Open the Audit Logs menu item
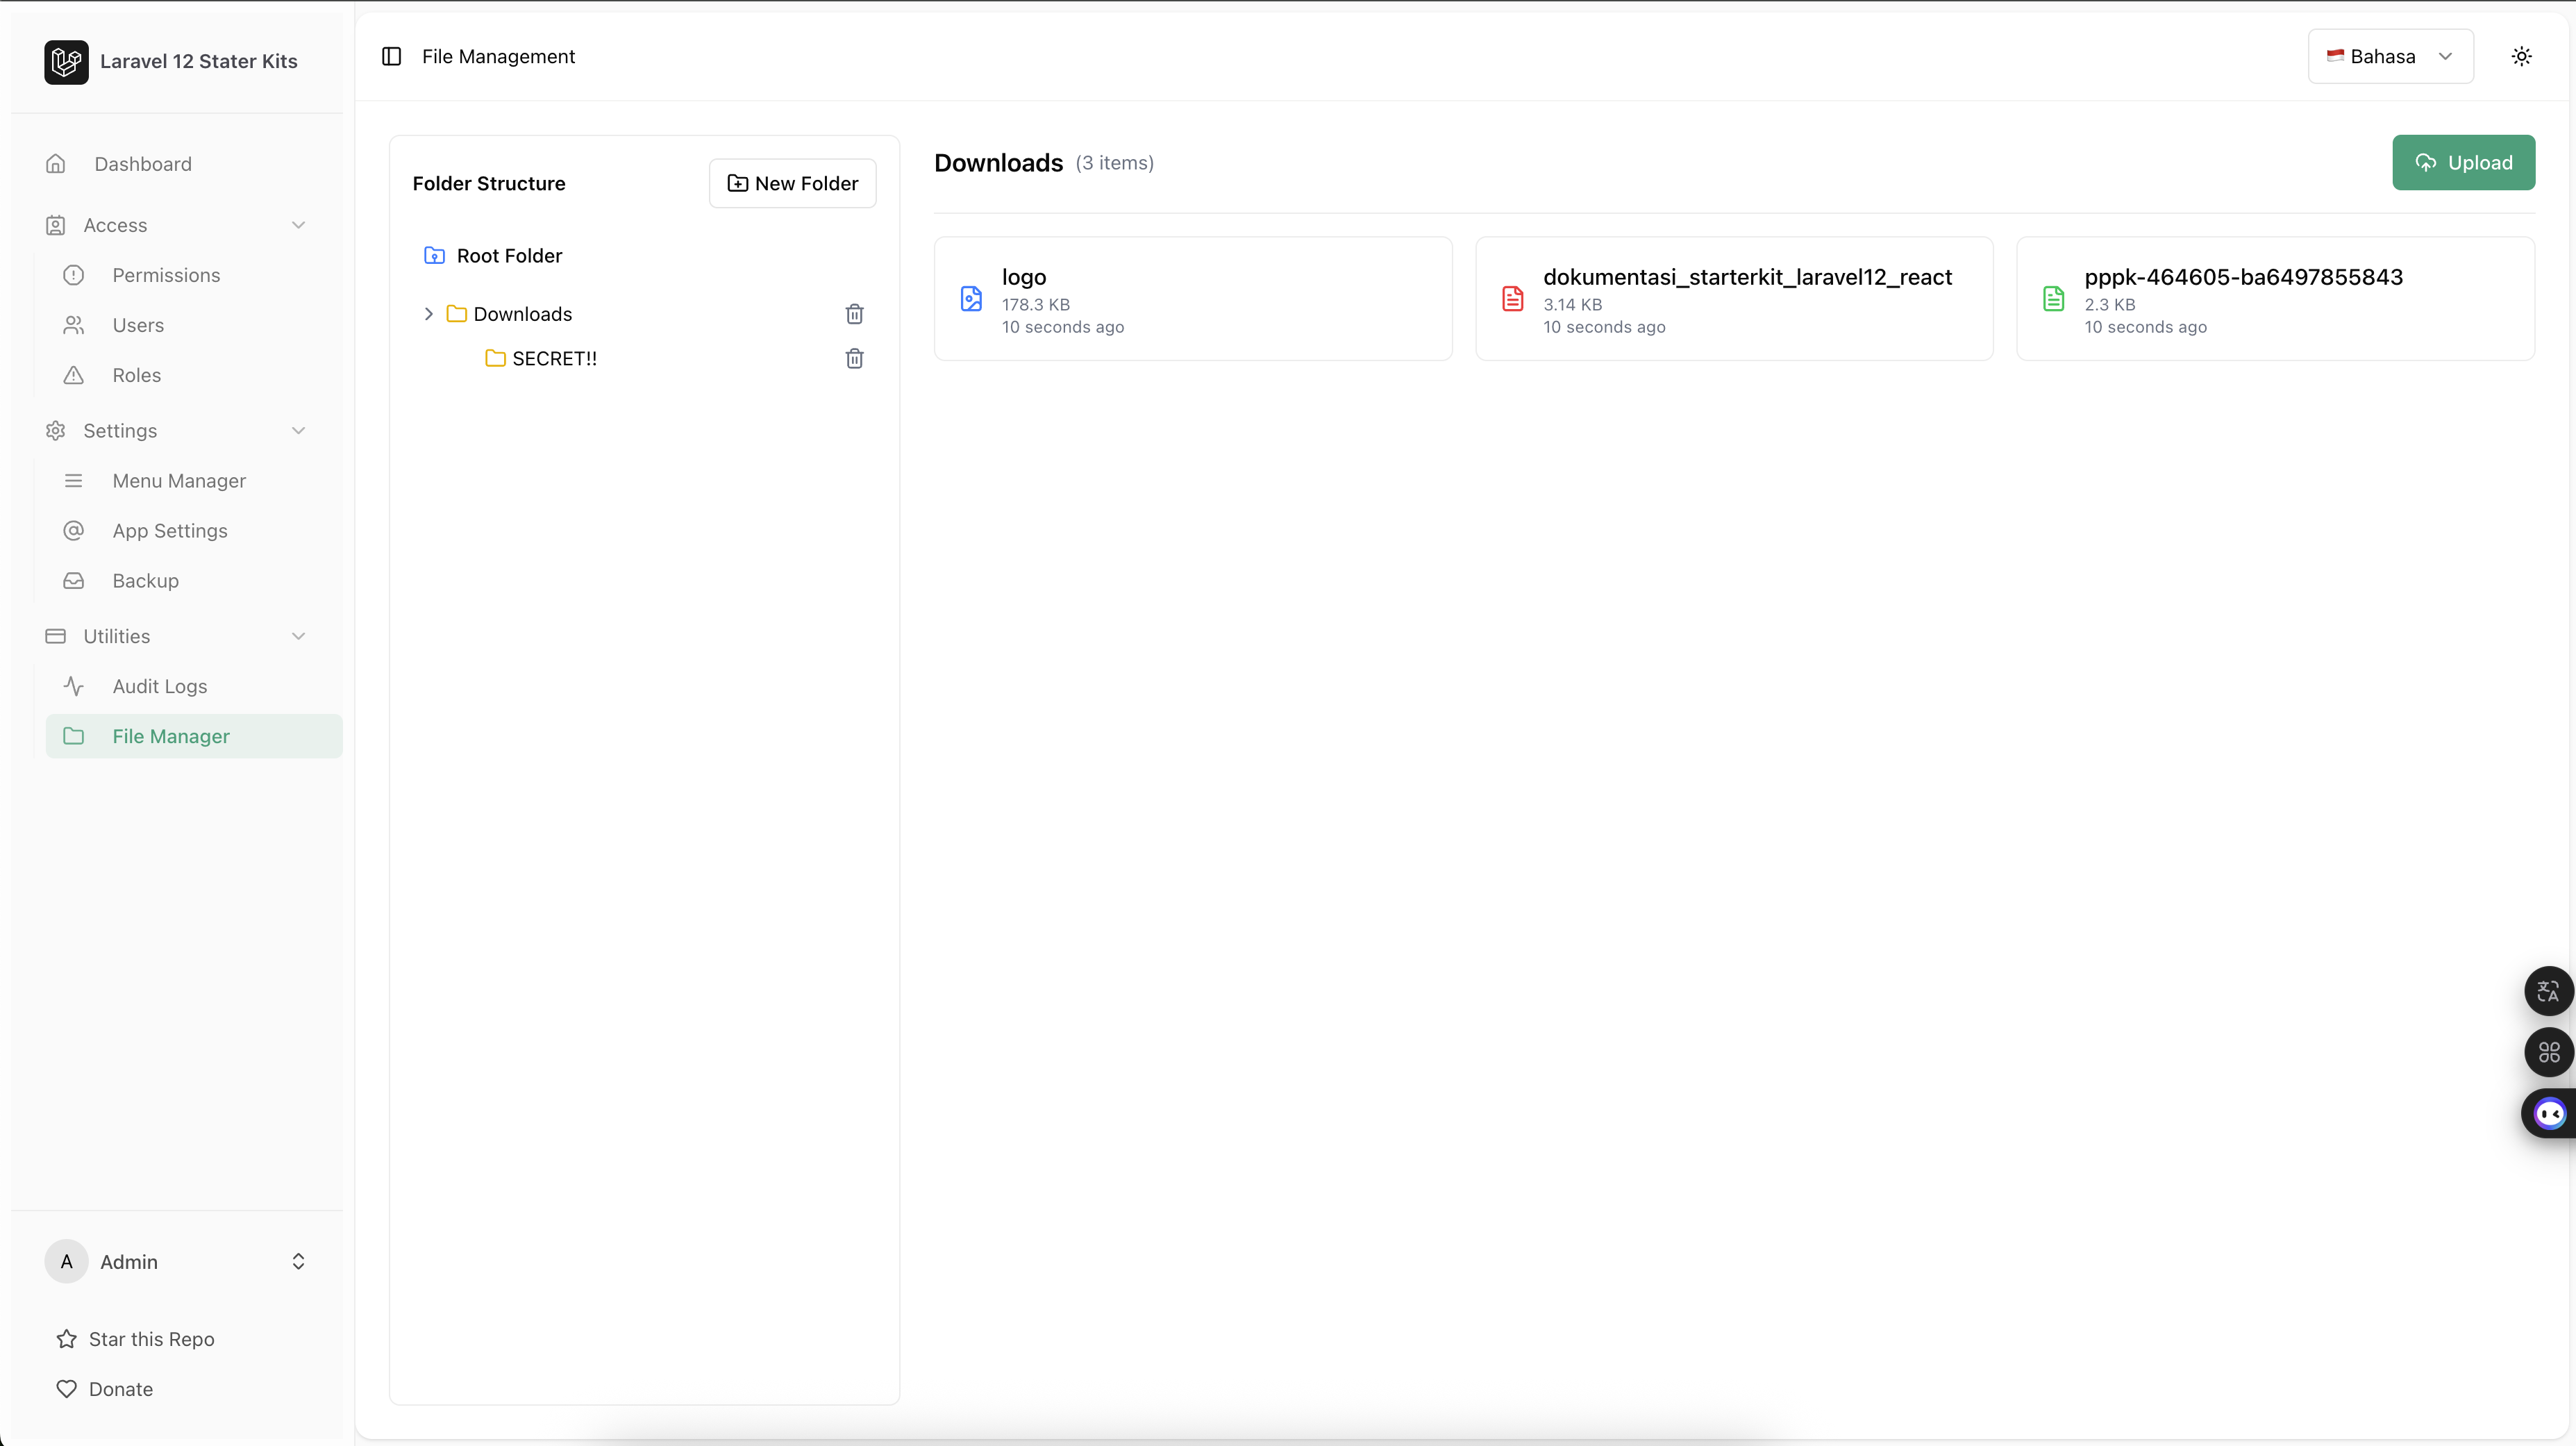Image resolution: width=2576 pixels, height=1446 pixels. (160, 686)
